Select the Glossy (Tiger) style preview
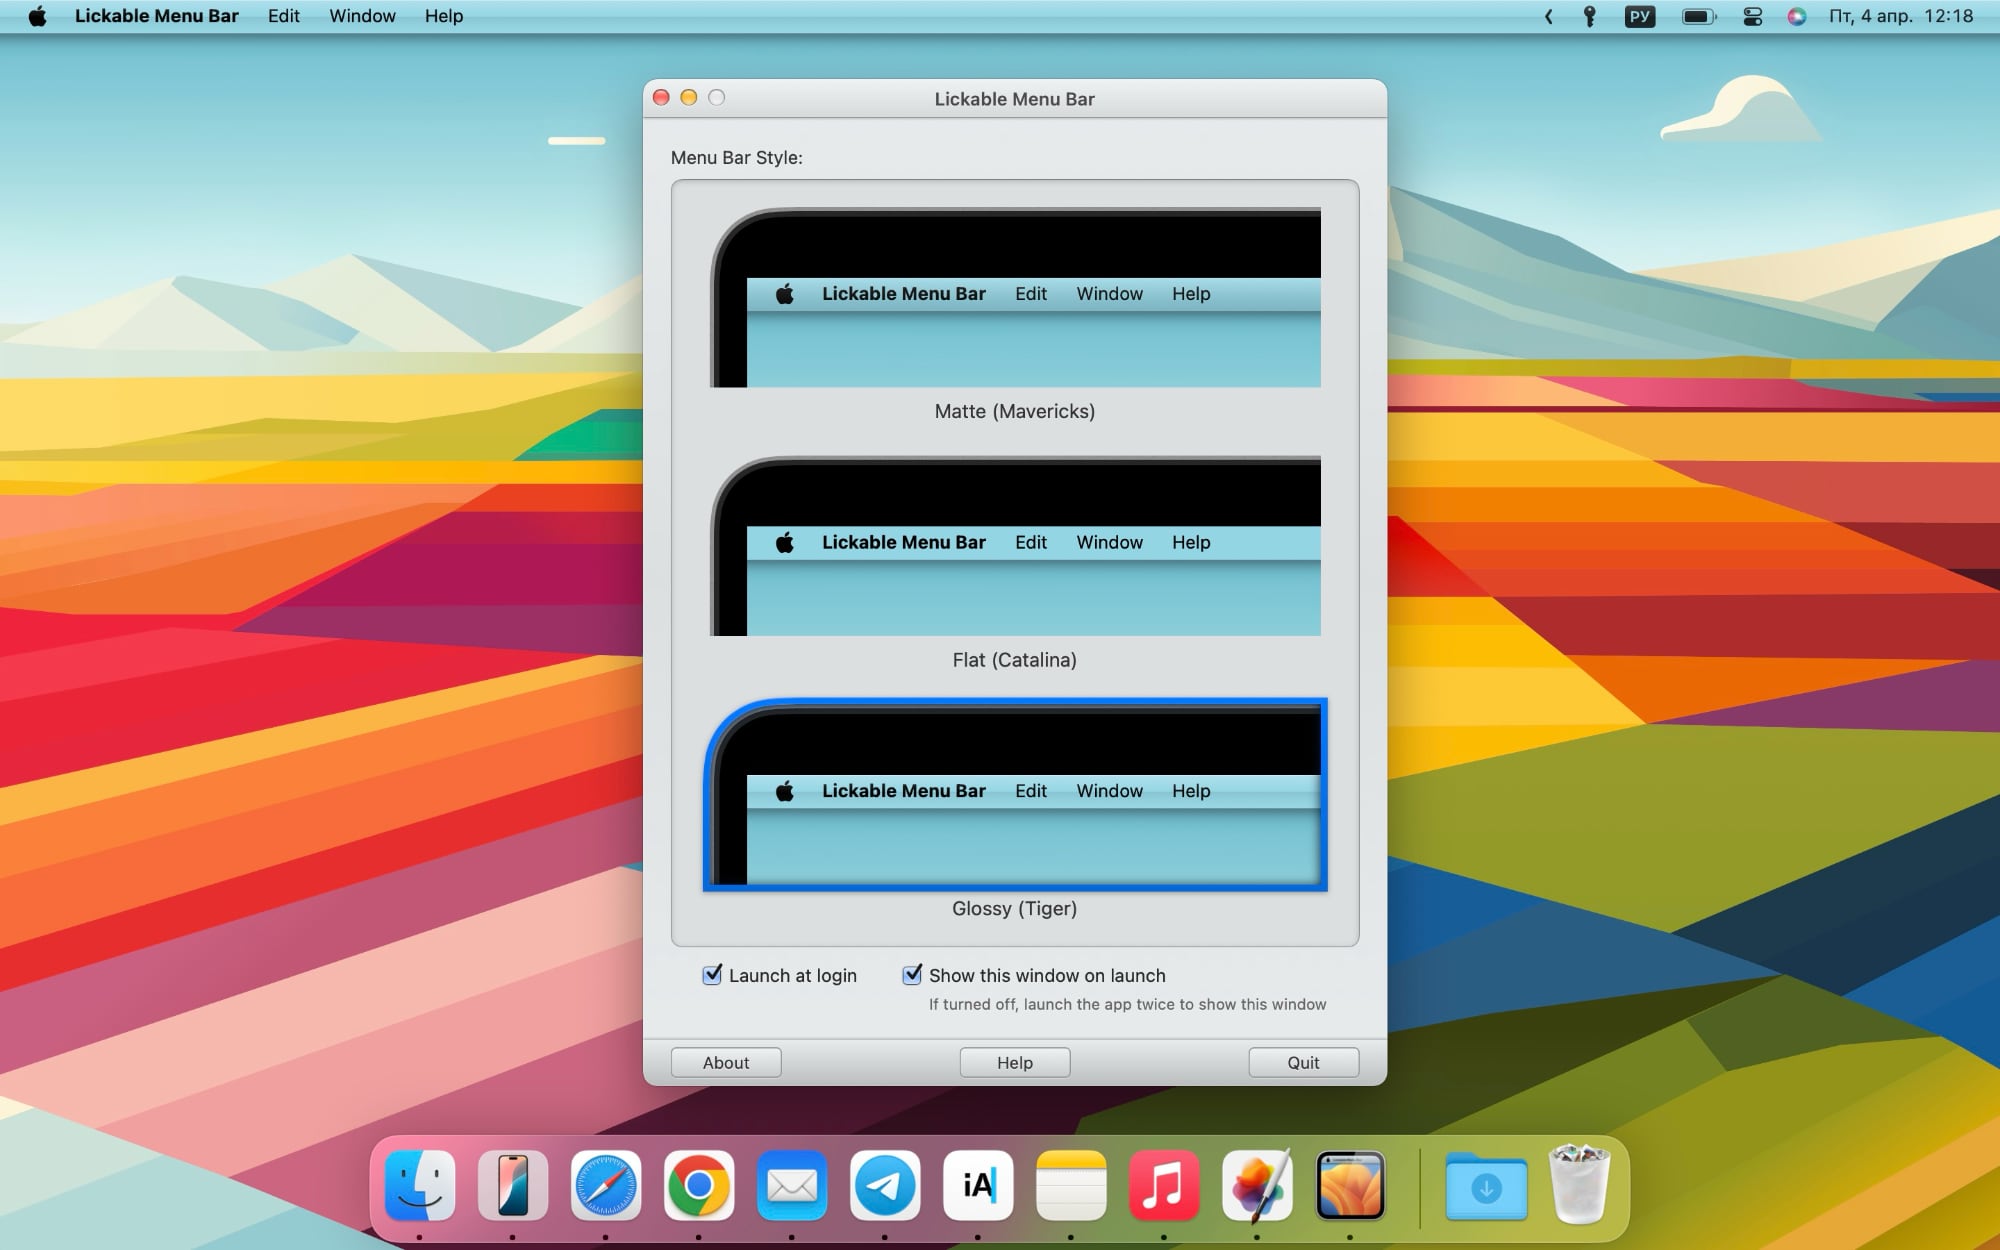This screenshot has height=1250, width=2000. pos(1015,794)
